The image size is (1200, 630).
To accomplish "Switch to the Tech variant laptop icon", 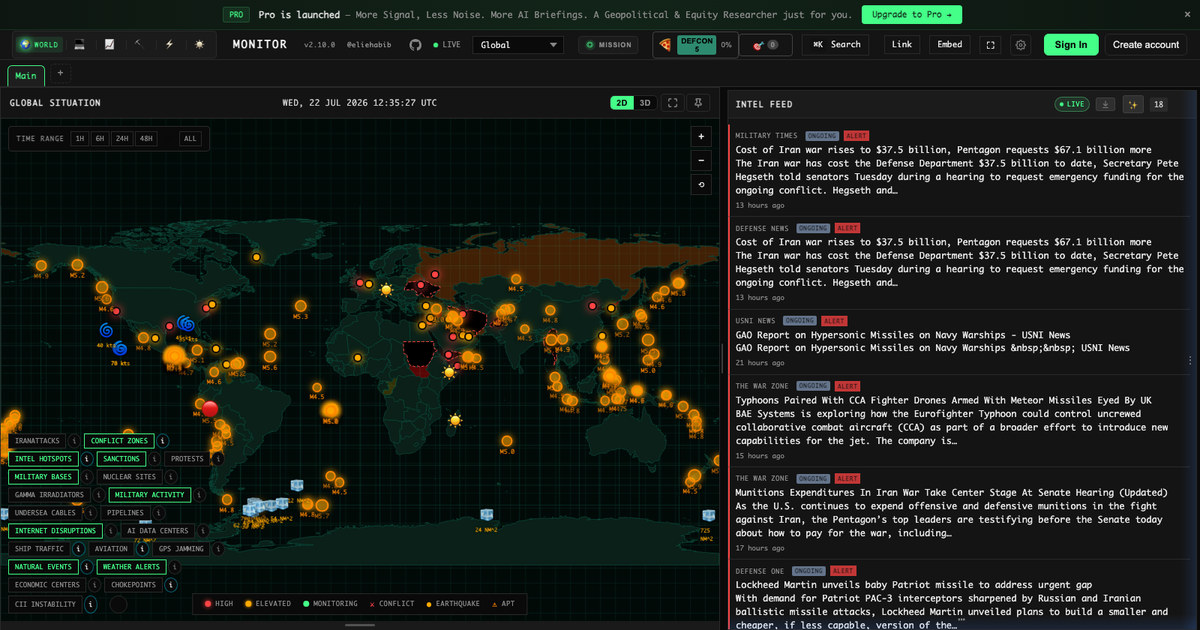I will tap(80, 45).
